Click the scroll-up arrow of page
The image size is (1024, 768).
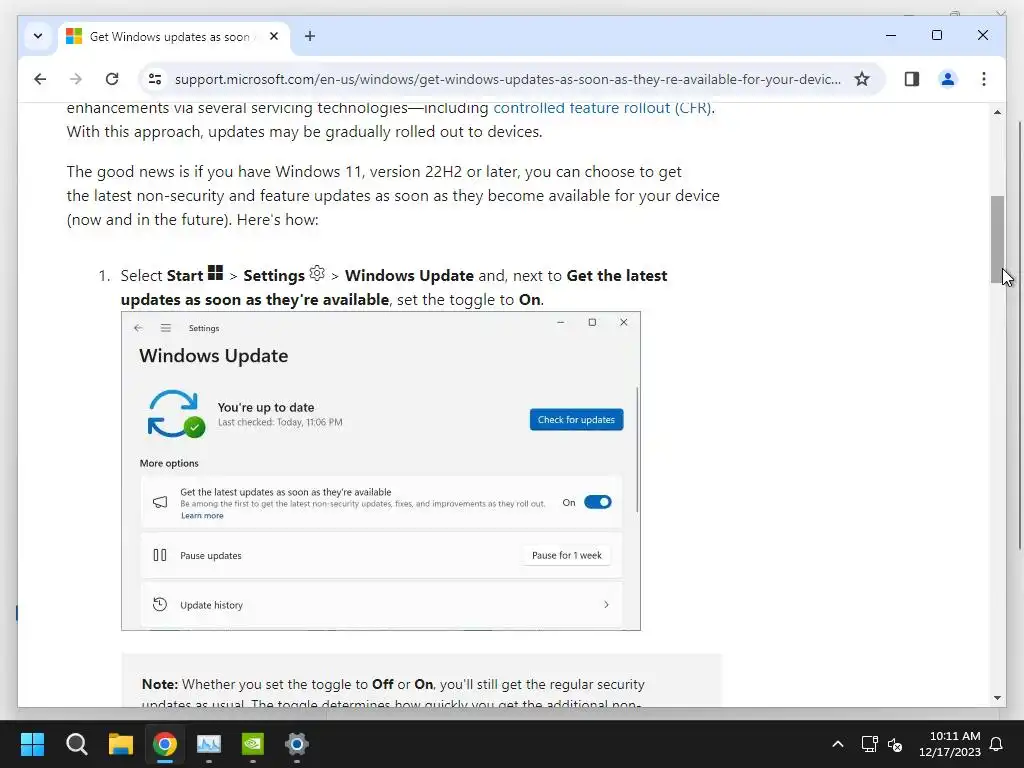pos(997,112)
